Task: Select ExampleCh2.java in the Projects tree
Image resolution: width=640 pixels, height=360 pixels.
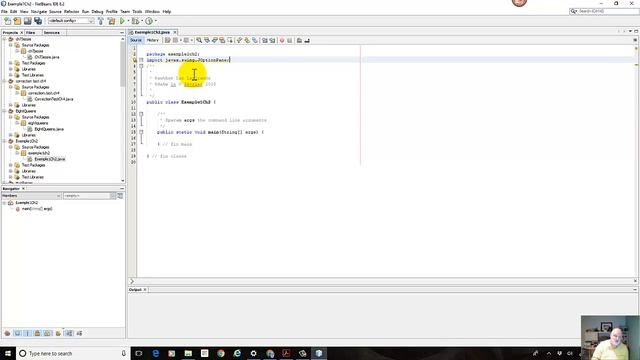Action: pyautogui.click(x=50, y=159)
